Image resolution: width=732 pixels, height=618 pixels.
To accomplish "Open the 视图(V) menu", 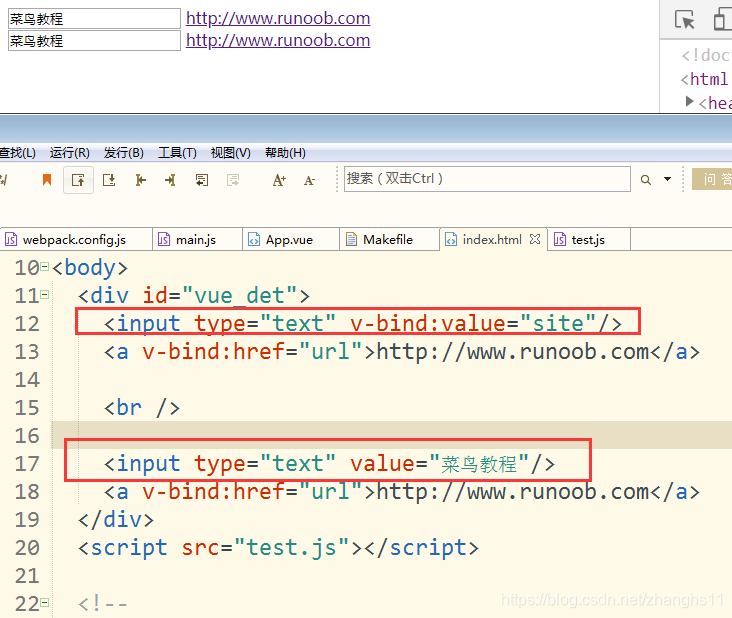I will point(231,153).
